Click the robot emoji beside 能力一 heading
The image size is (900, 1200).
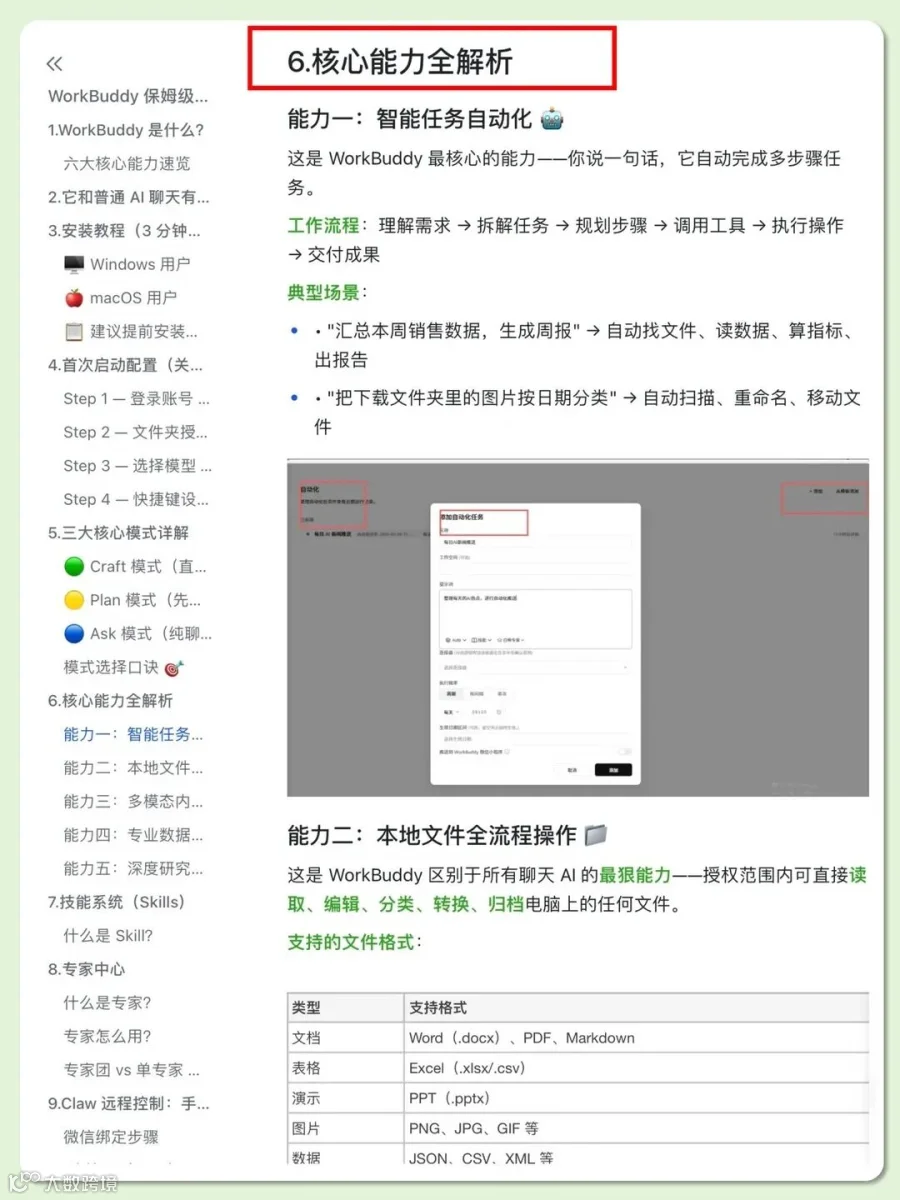(552, 120)
